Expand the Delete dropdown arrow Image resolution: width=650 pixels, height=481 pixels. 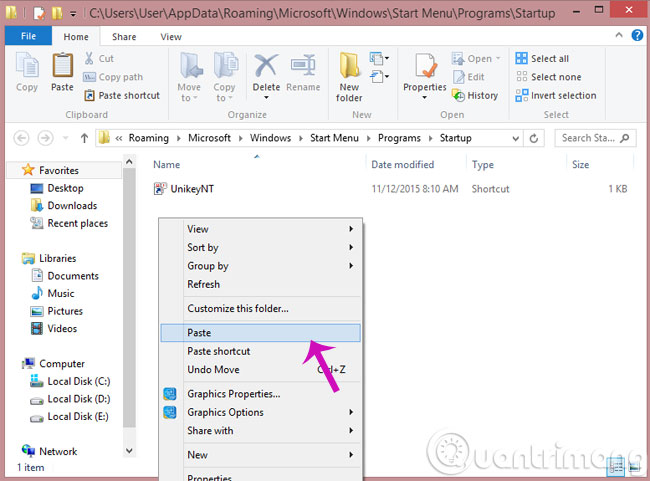point(266,98)
